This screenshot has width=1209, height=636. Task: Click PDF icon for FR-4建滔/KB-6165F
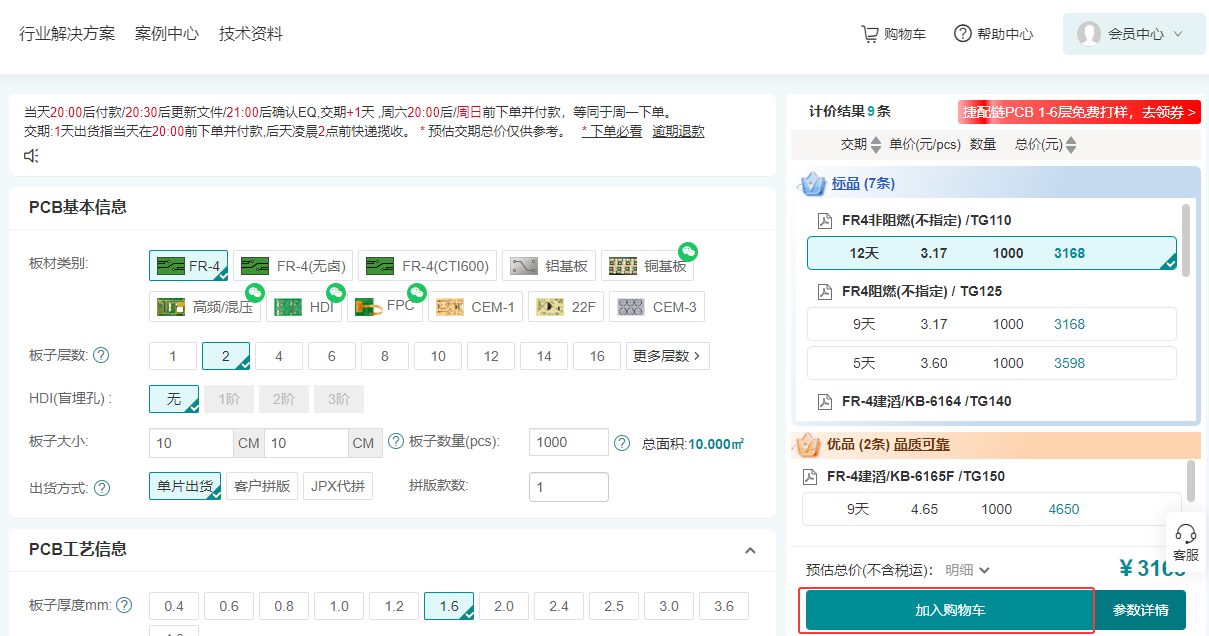[x=810, y=477]
